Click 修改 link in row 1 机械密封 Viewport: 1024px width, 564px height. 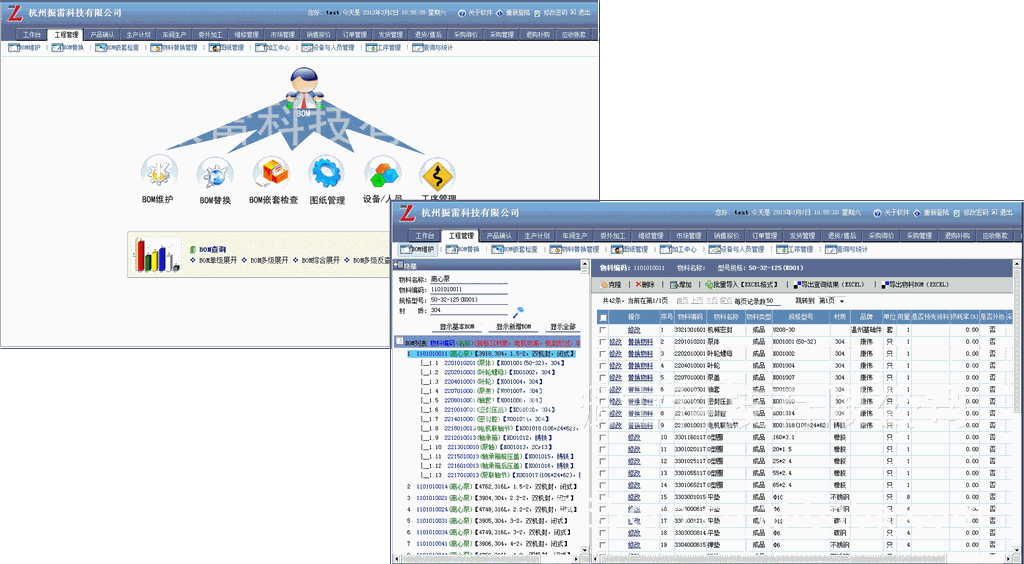pos(633,330)
